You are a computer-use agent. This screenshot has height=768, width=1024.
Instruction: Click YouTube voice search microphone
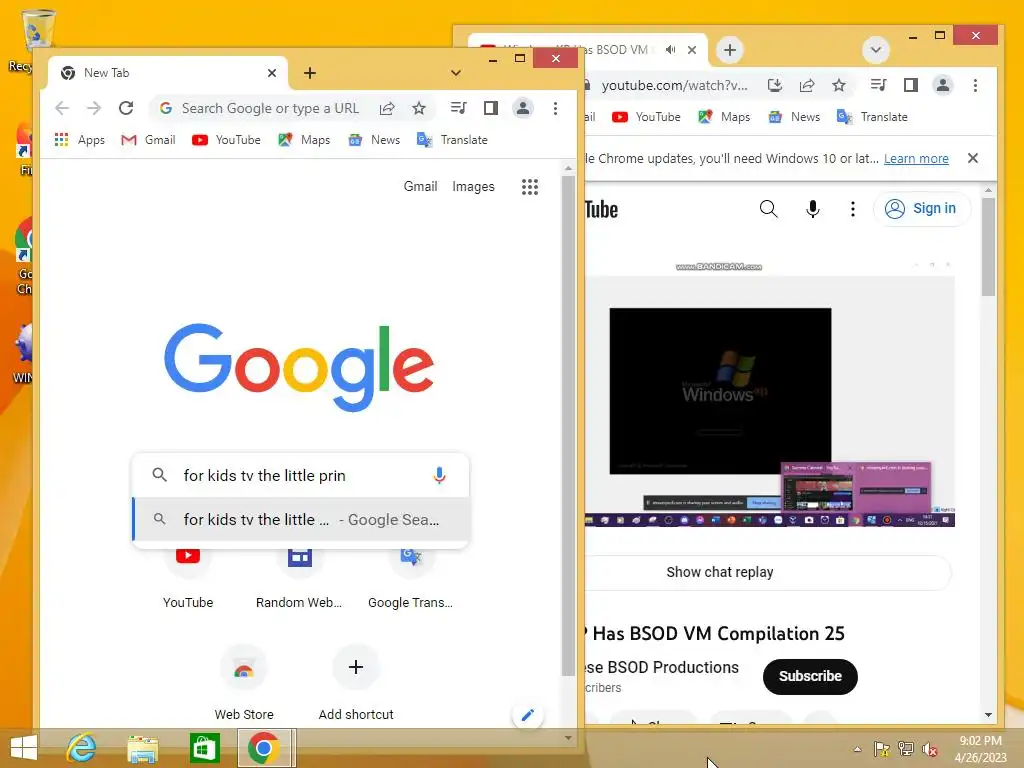click(x=812, y=209)
